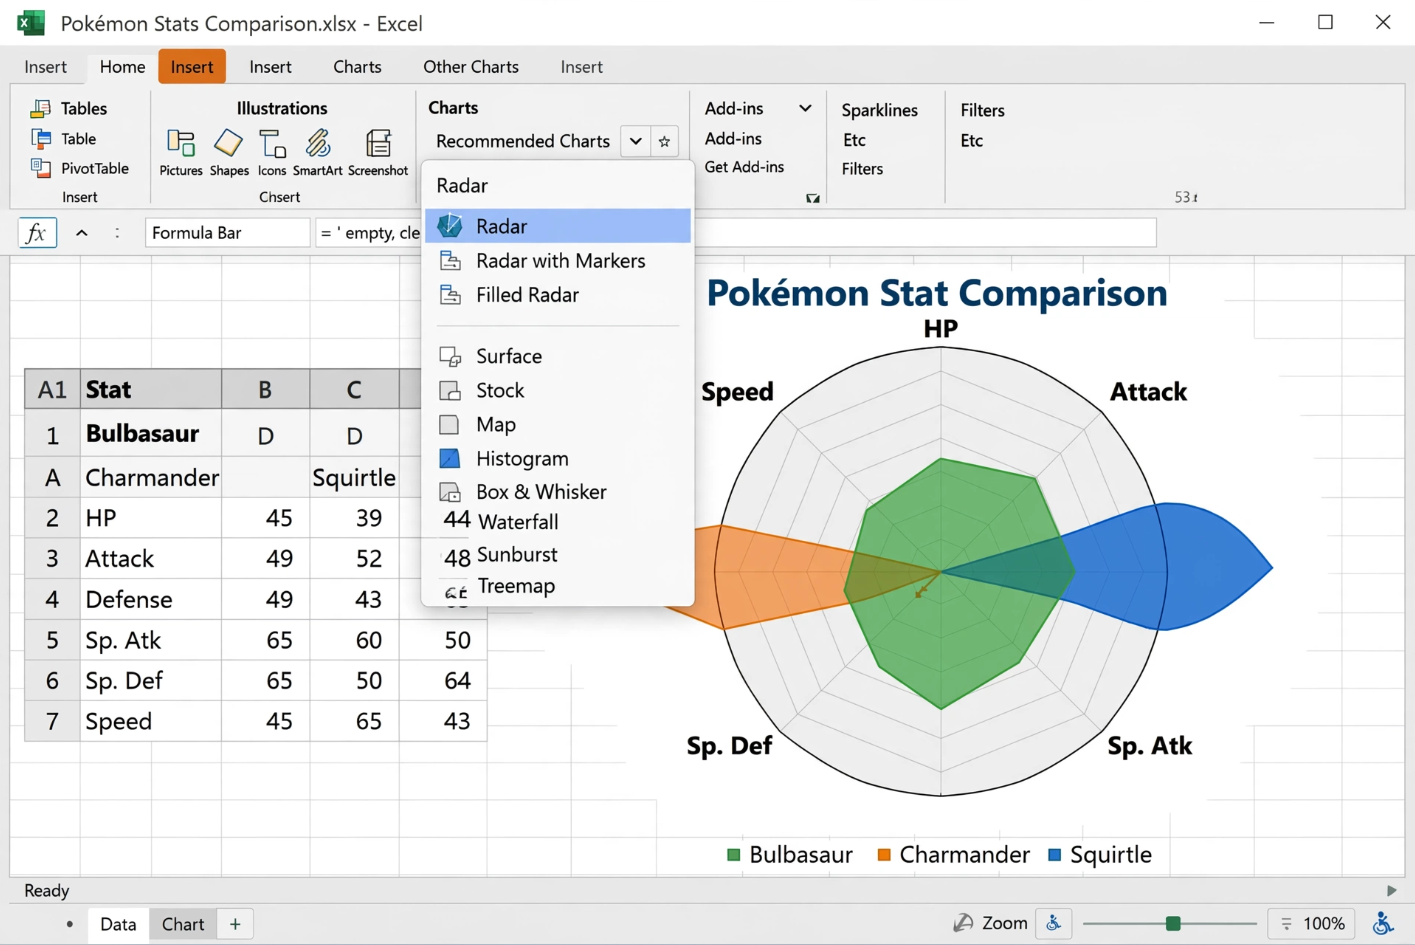Select the Pokémon Stat Comparison chart title
1415x945 pixels.
pyautogui.click(x=937, y=293)
